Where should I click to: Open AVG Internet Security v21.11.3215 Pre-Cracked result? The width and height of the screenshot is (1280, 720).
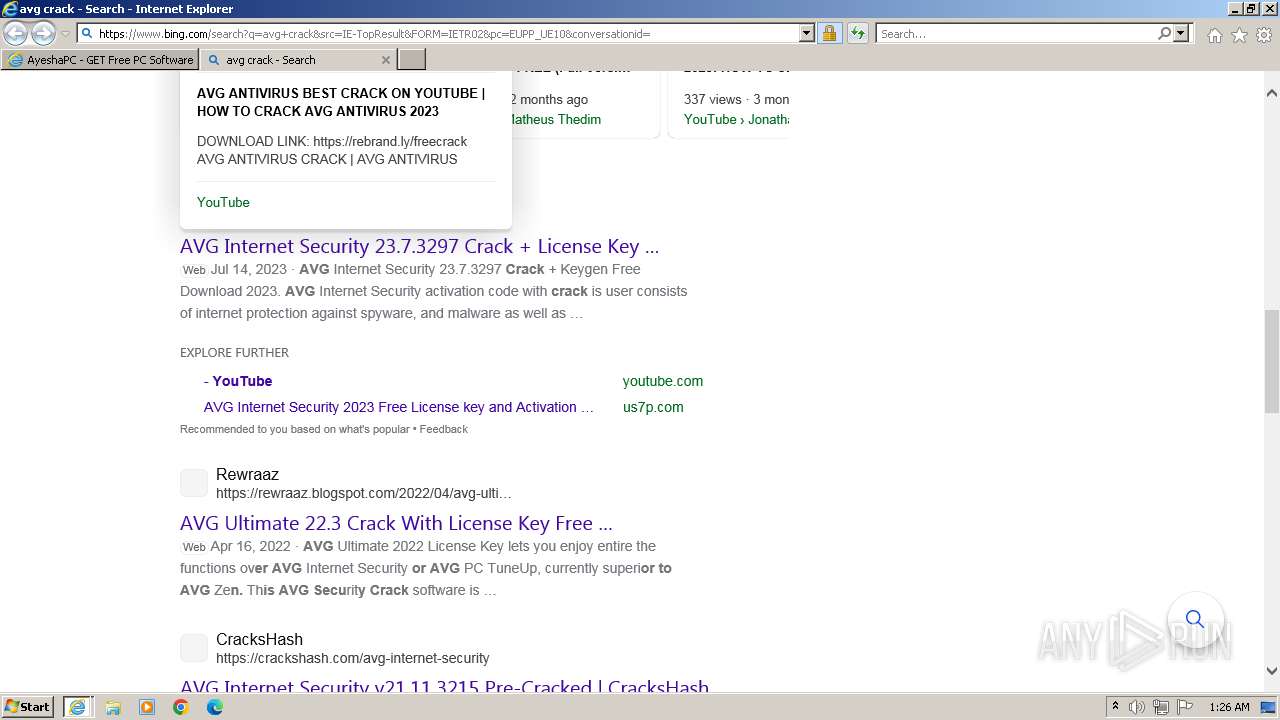coord(444,687)
